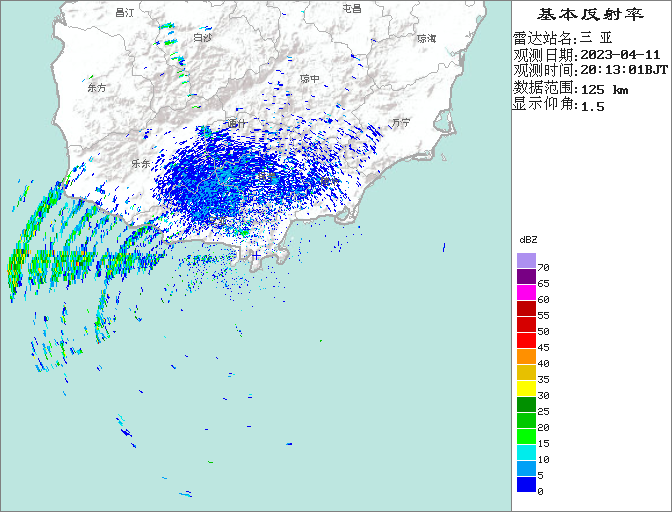672x512 pixels.
Task: Click the 基本反射率 title text
Action: 590,14
